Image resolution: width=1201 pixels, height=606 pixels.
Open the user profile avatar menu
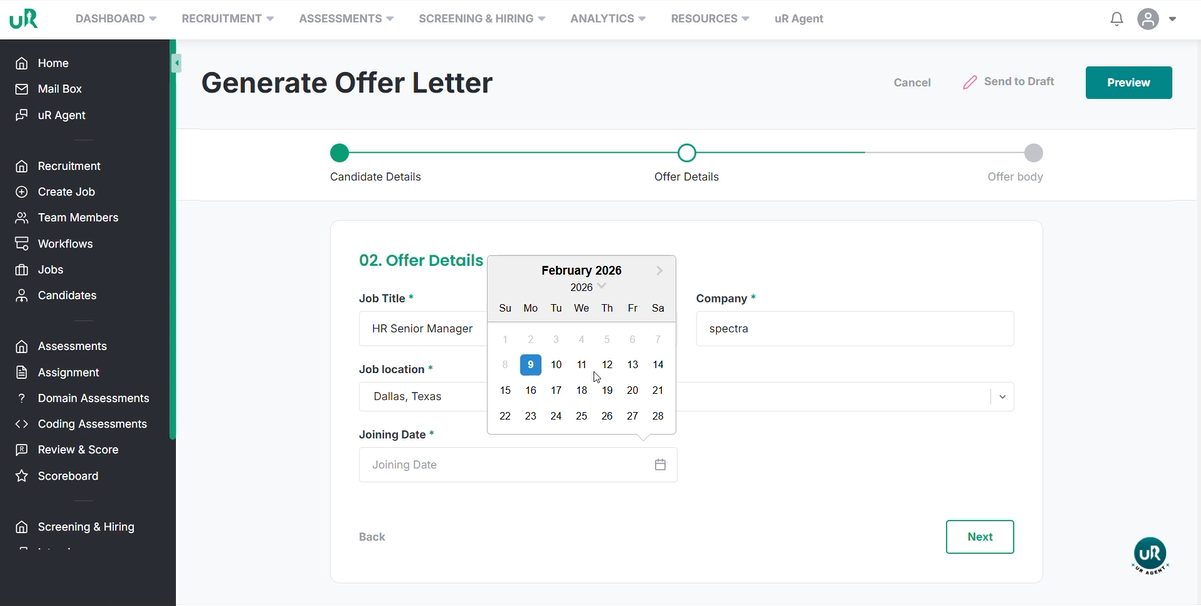point(1148,19)
